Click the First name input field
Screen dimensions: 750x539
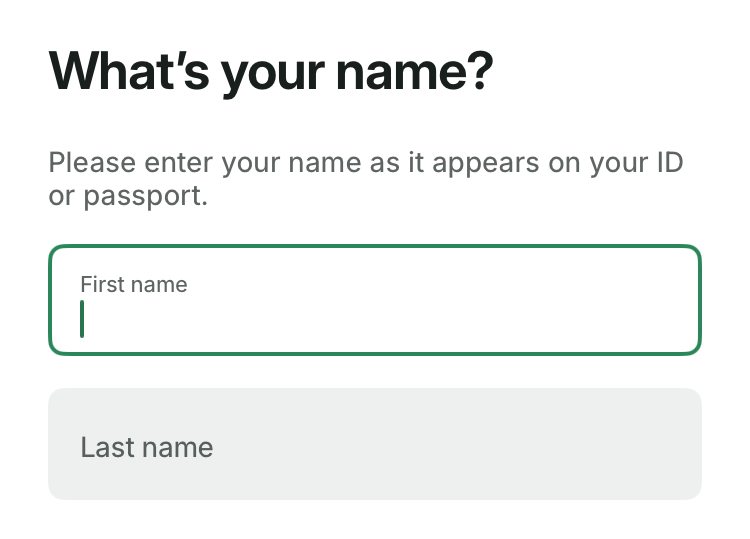374,300
